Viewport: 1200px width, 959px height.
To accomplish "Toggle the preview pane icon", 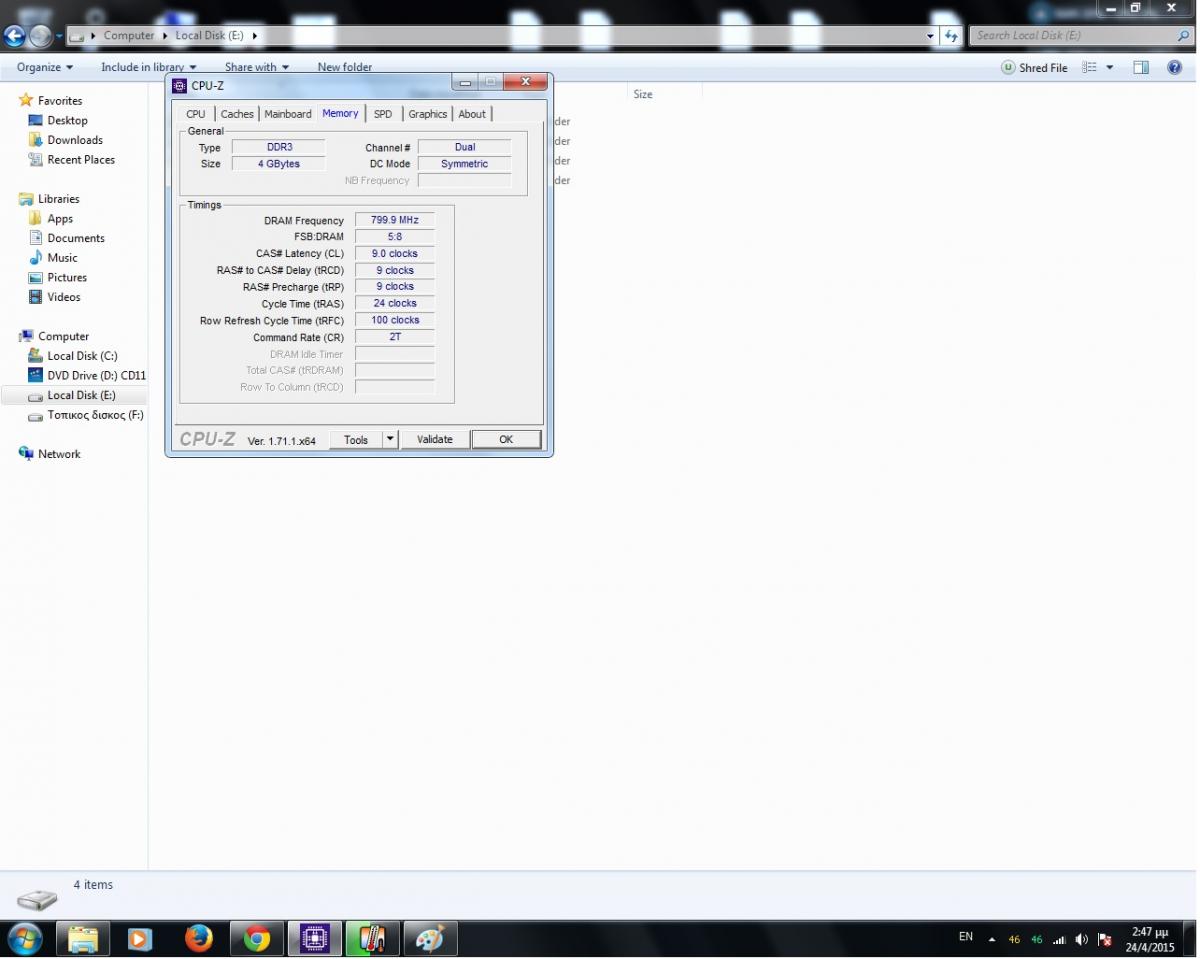I will pos(1141,68).
